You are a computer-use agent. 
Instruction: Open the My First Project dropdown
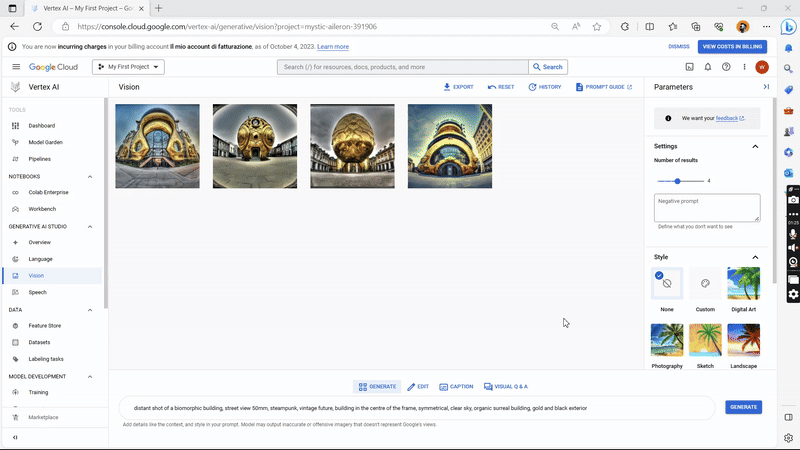coord(128,67)
